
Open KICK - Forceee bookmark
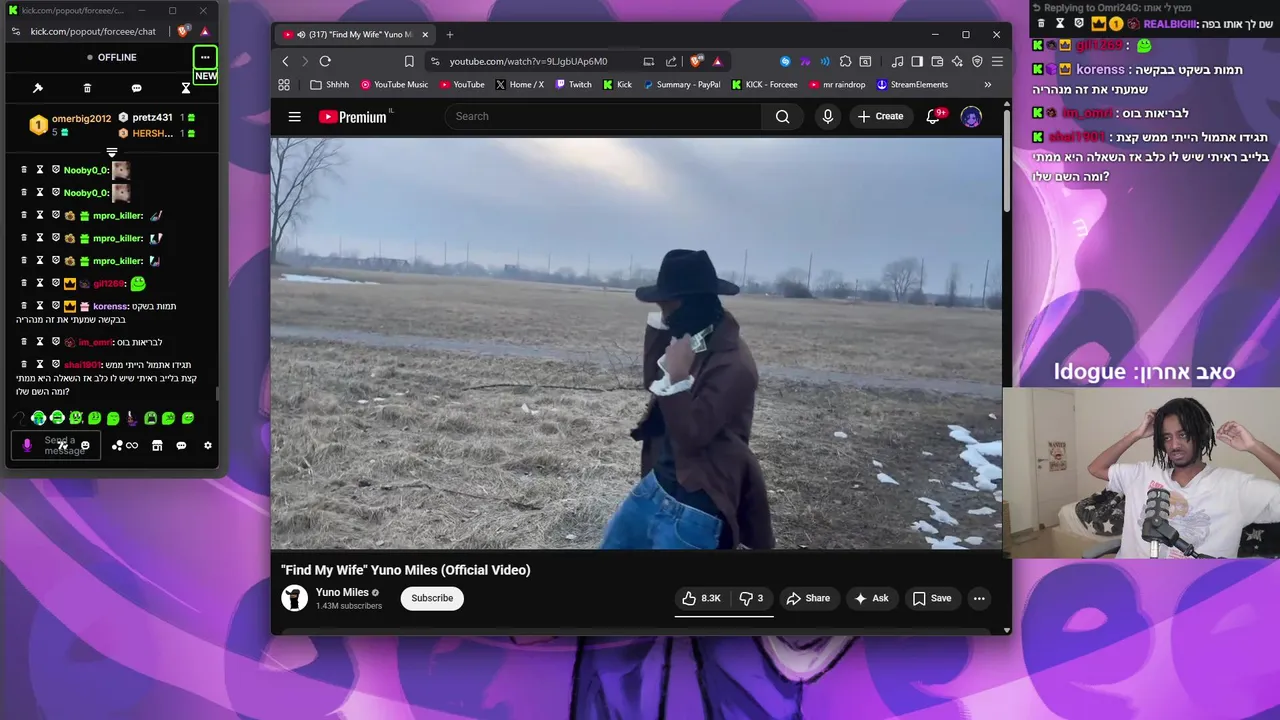pos(764,85)
